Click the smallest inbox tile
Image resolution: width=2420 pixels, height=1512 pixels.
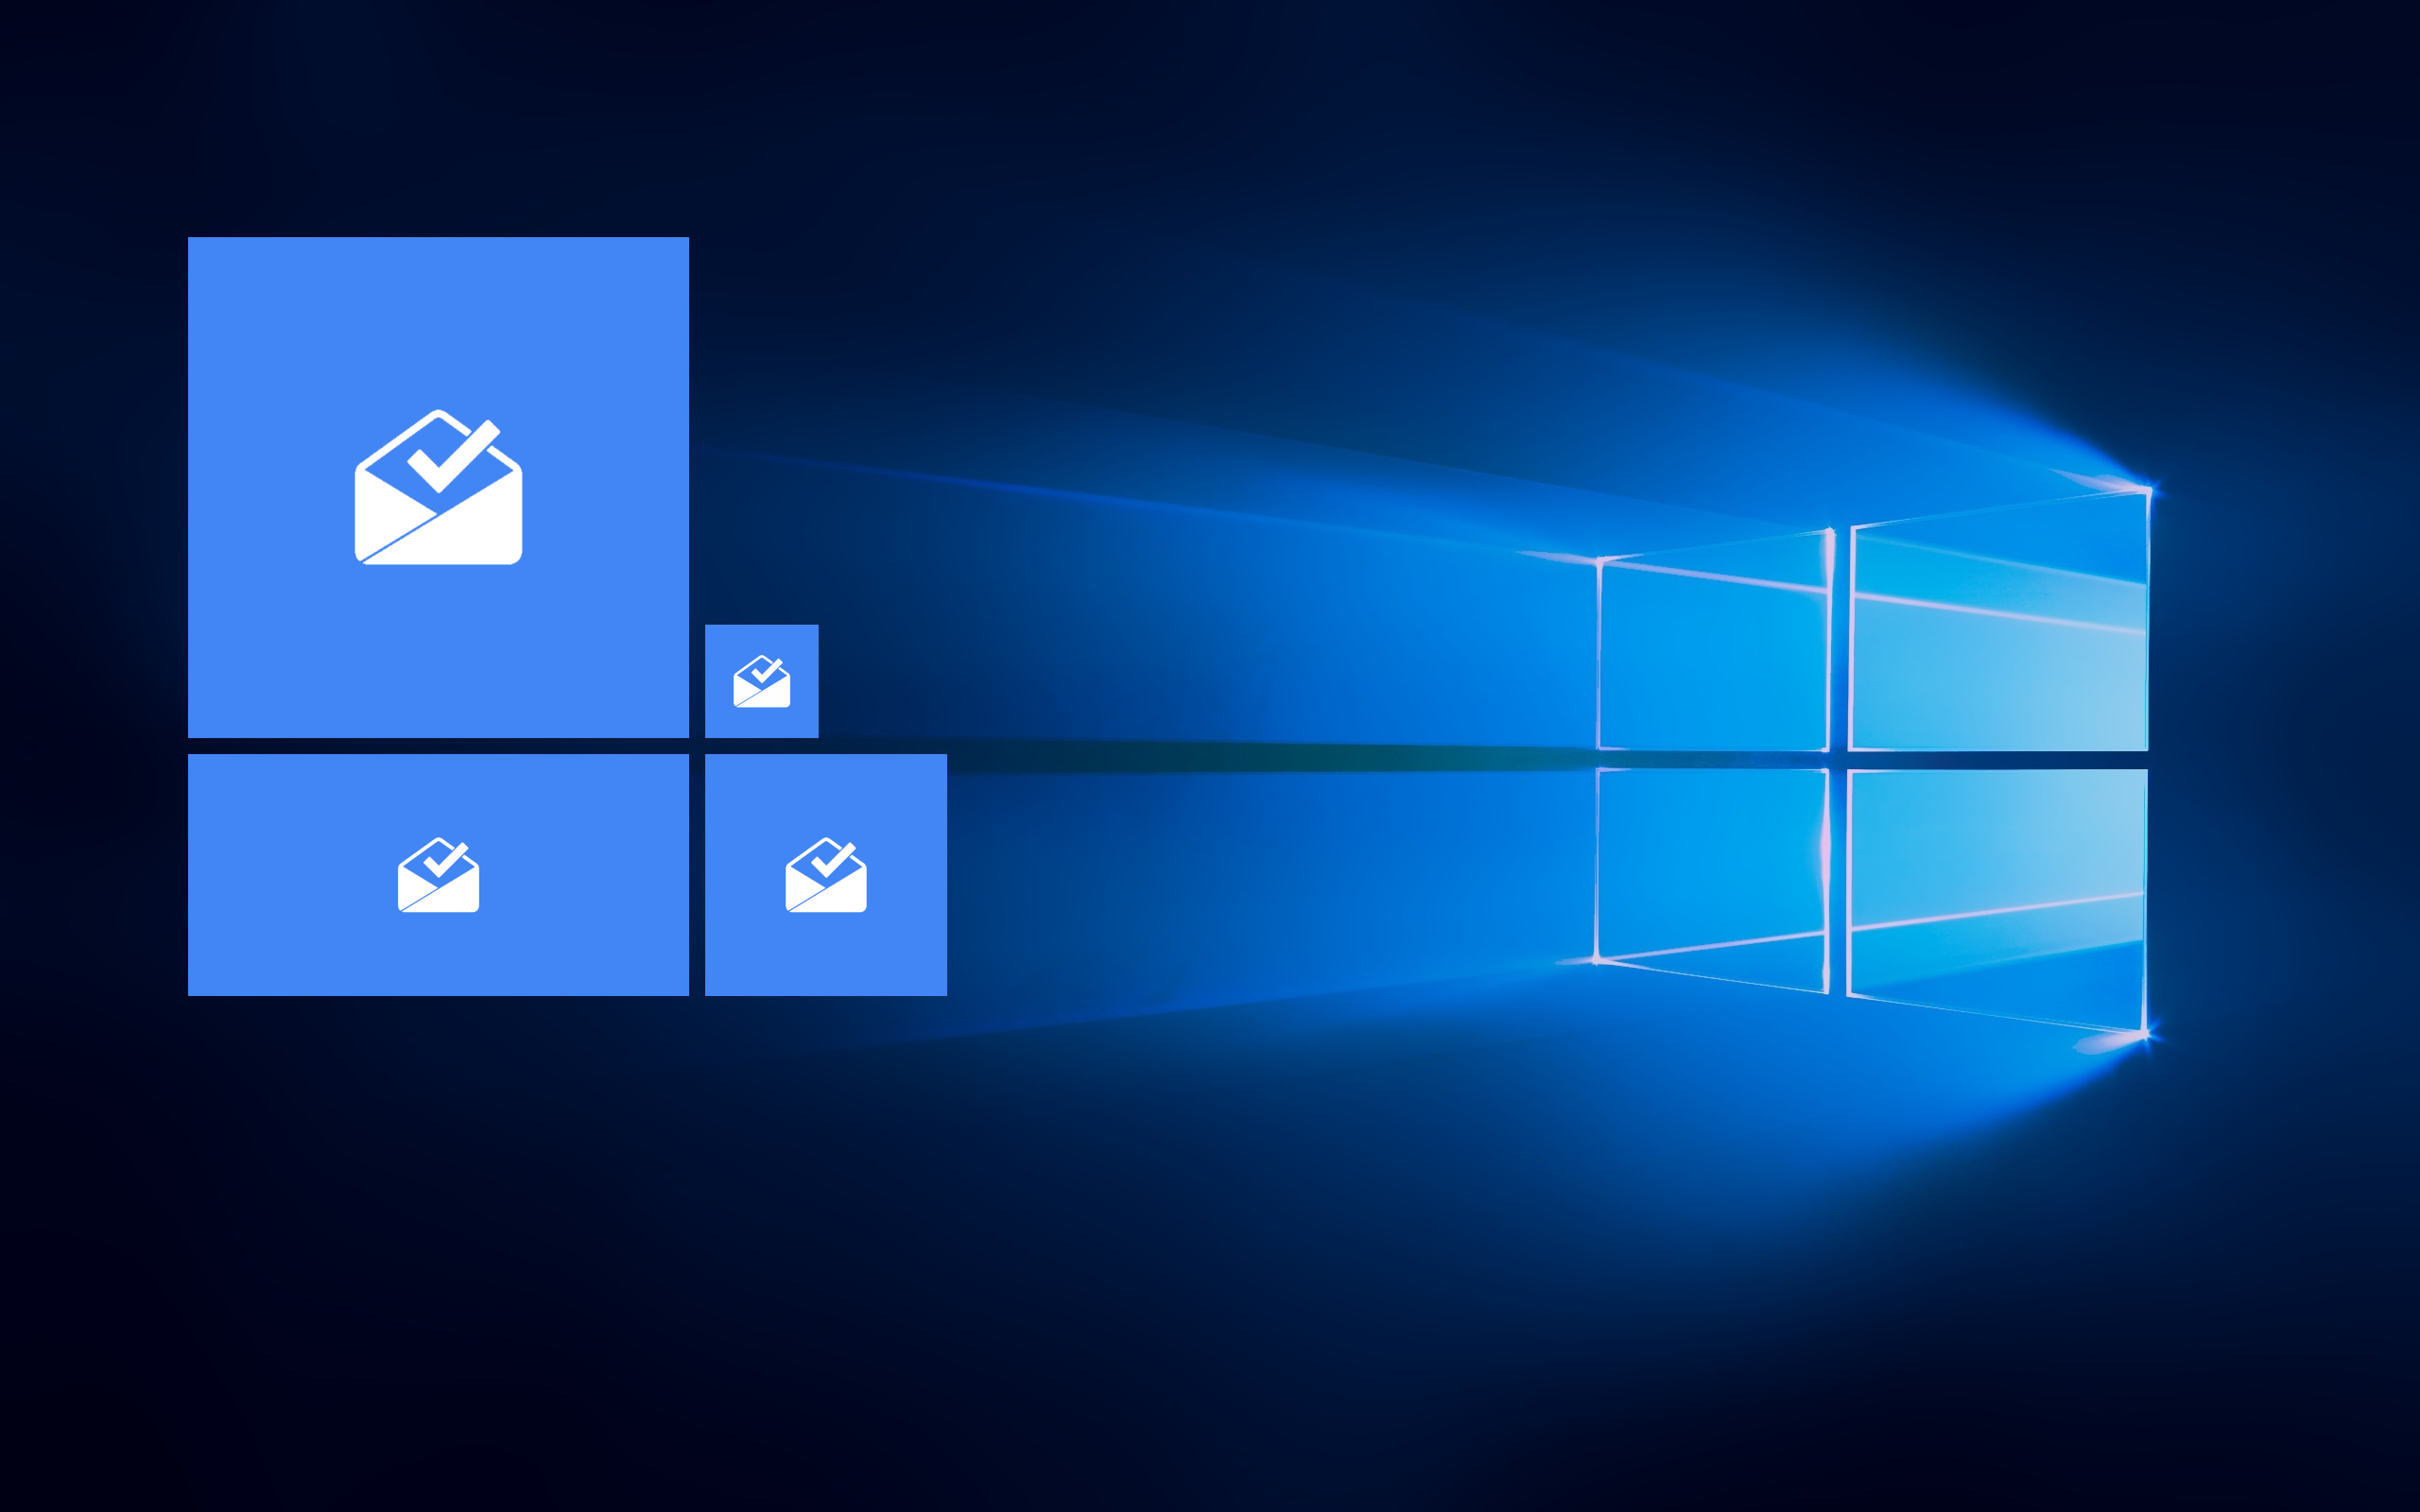[x=761, y=681]
